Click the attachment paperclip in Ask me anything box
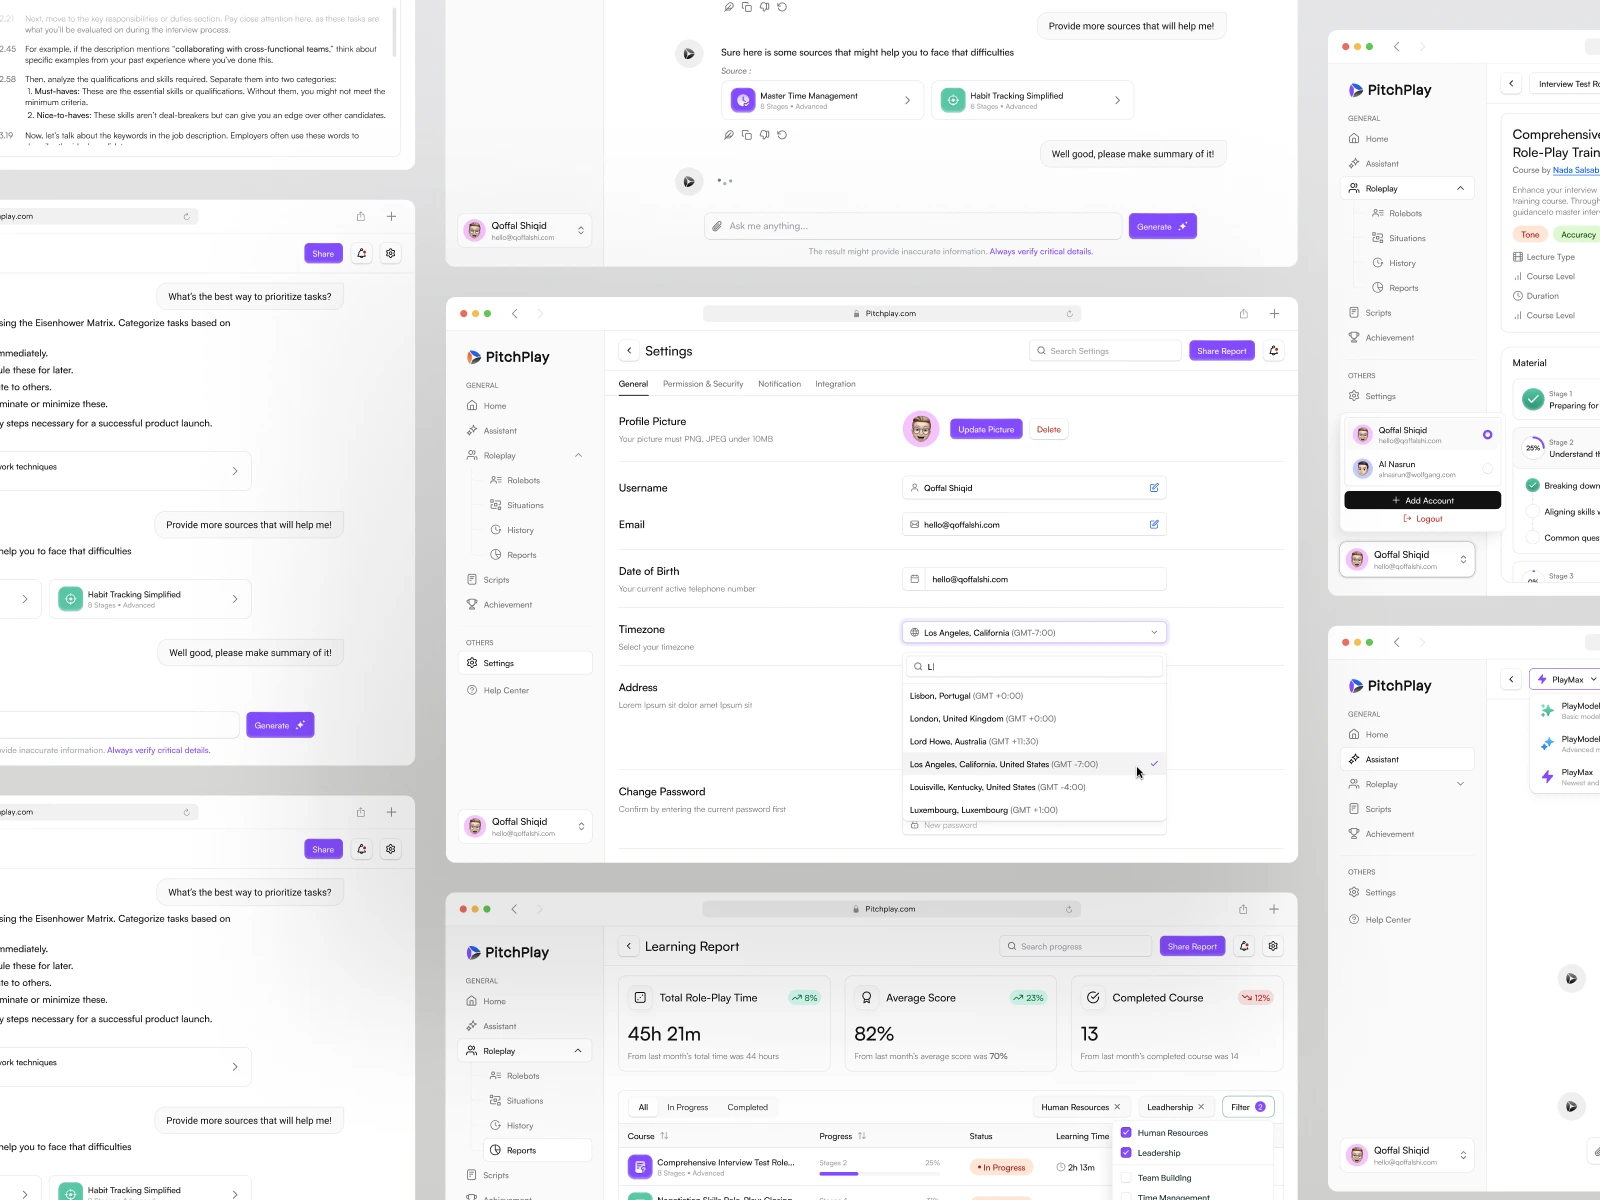Image resolution: width=1600 pixels, height=1200 pixels. click(x=717, y=226)
